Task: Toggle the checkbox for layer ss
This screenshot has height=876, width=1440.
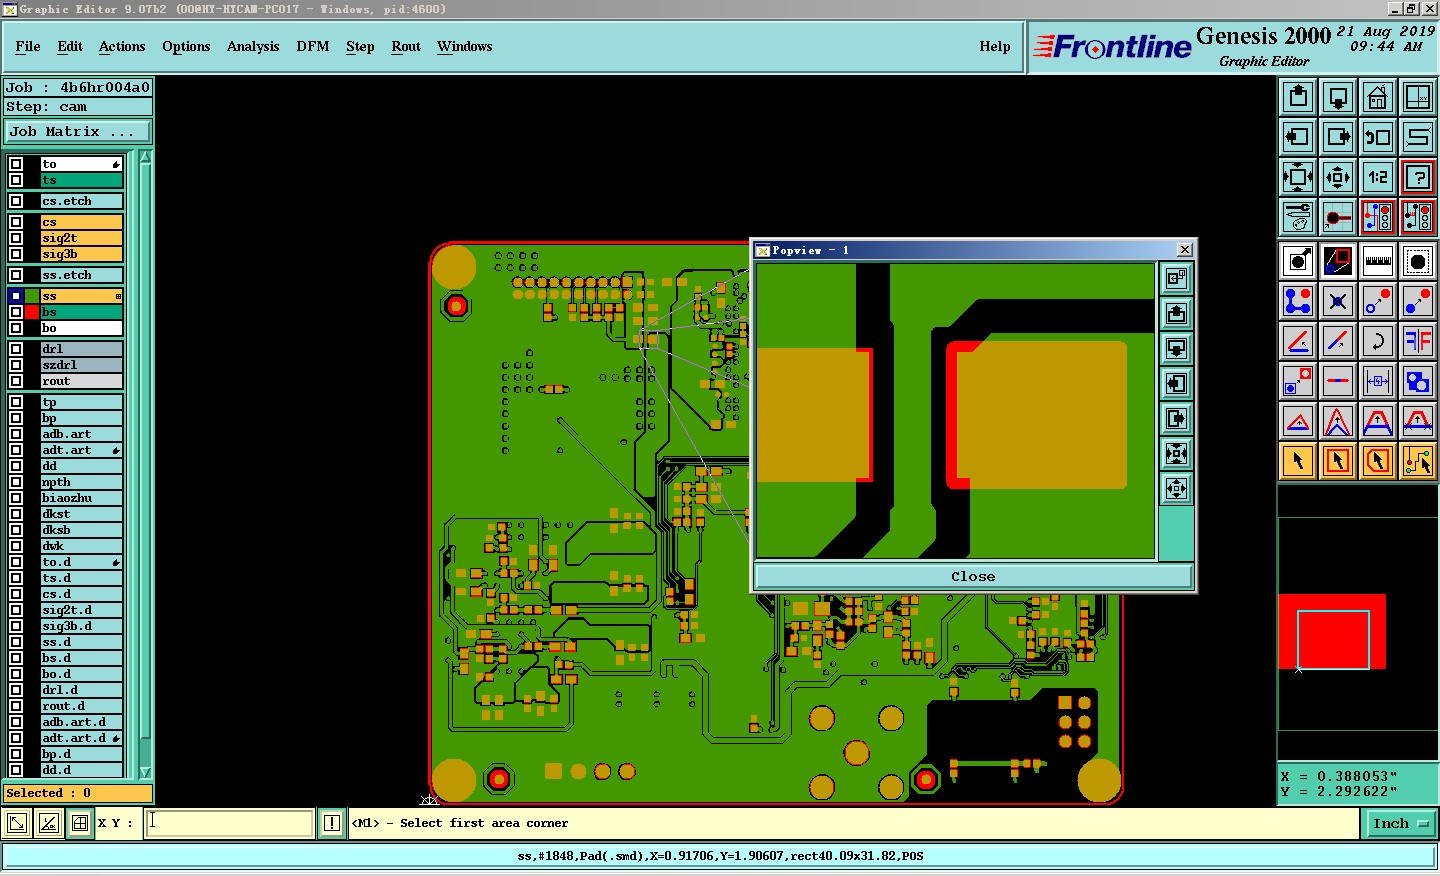Action: pos(16,296)
